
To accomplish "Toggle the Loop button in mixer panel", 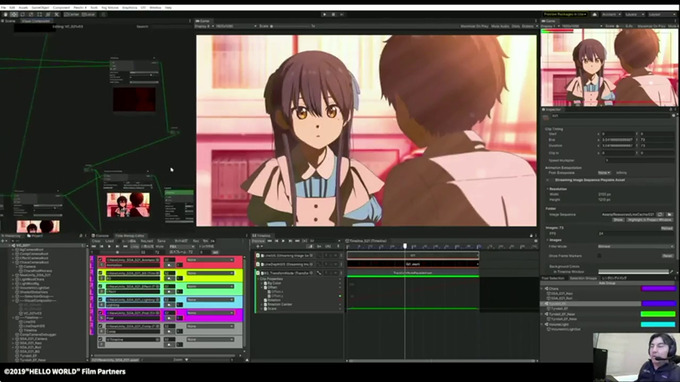I will tap(135, 247).
